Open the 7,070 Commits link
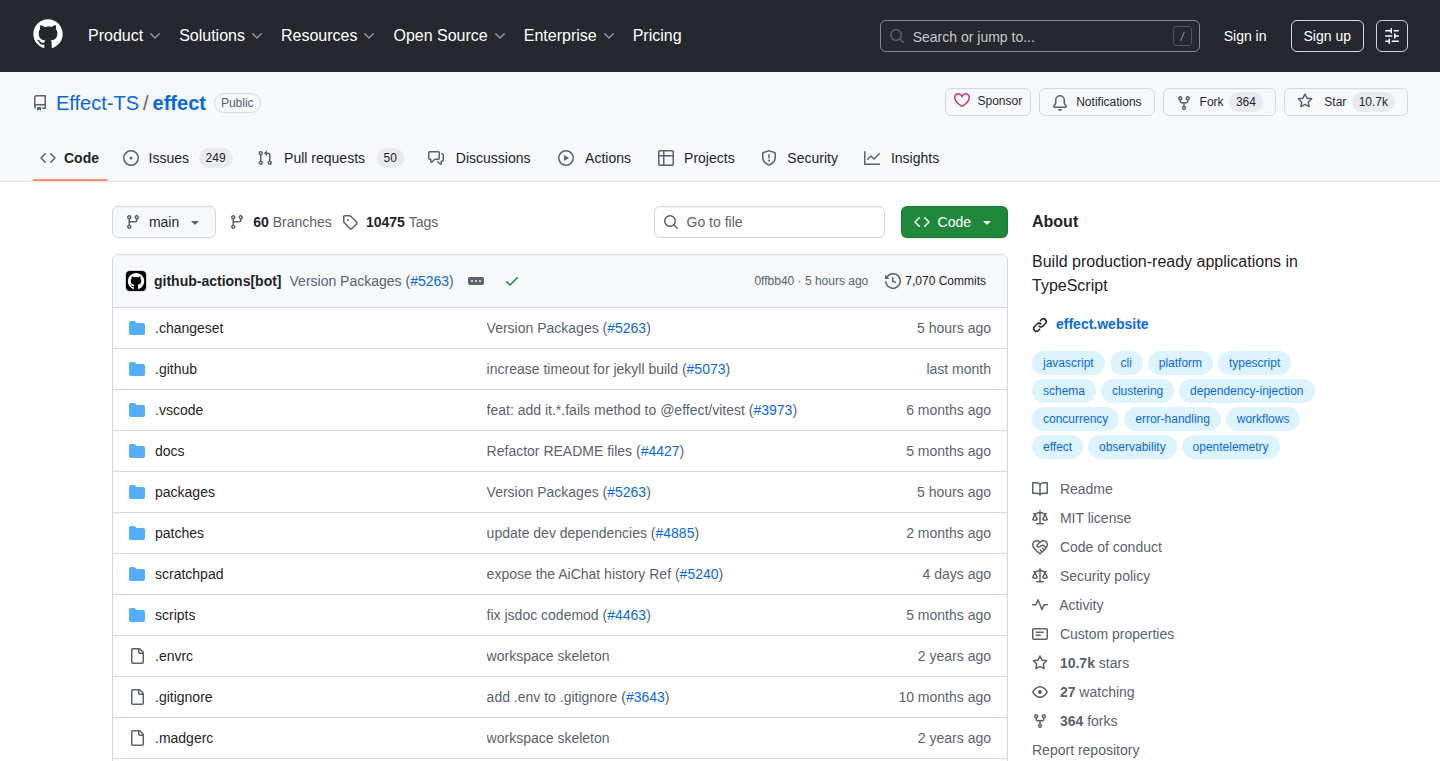 936,281
